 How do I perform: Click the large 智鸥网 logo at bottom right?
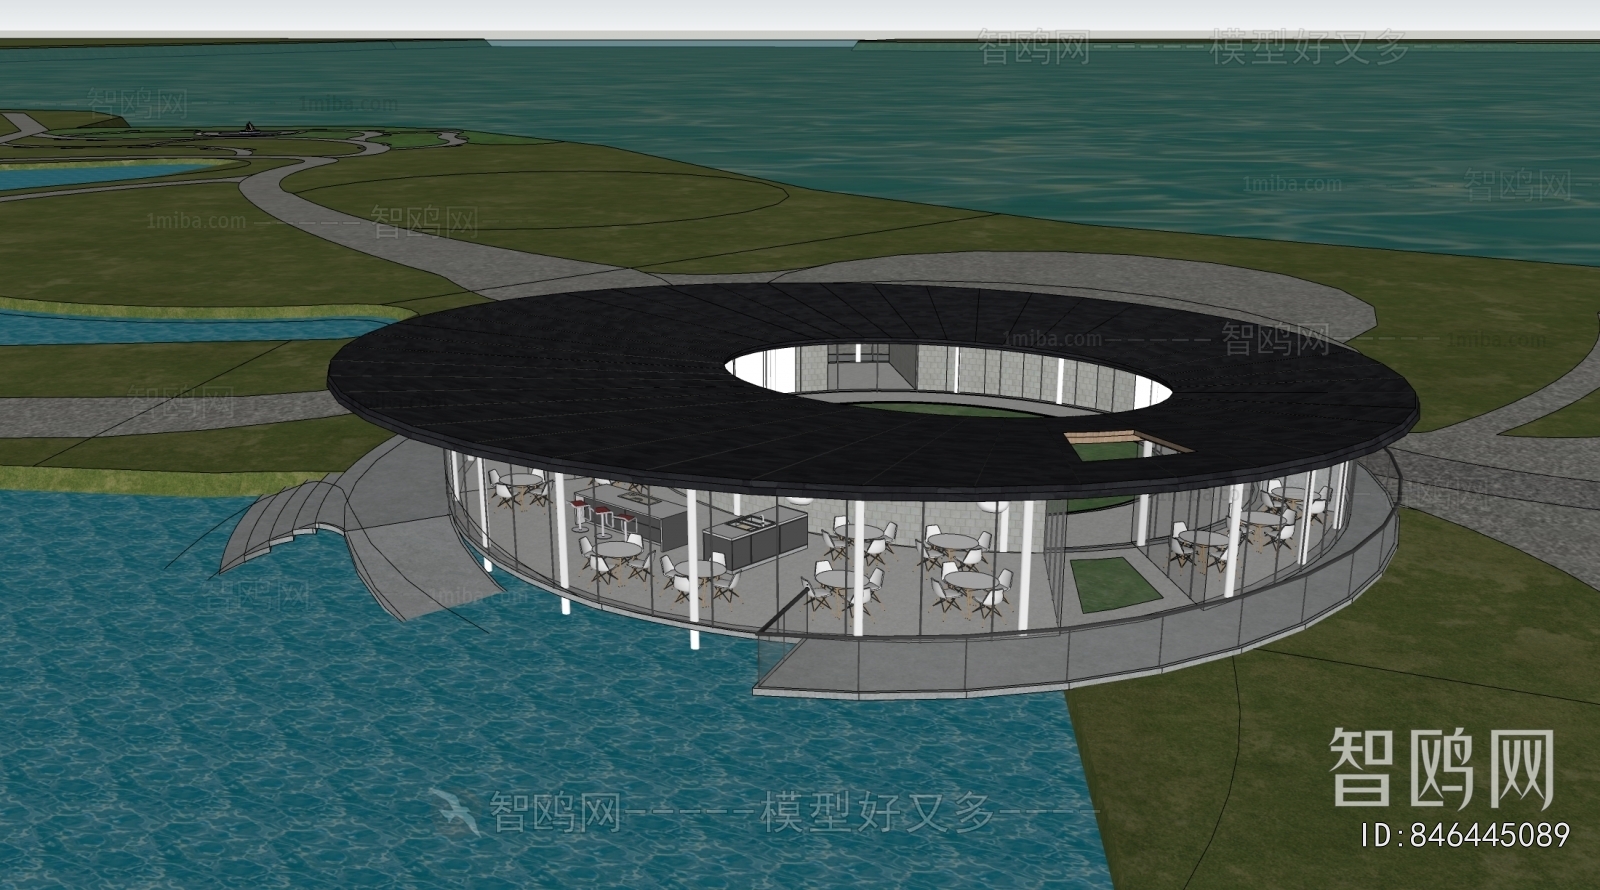[1441, 768]
